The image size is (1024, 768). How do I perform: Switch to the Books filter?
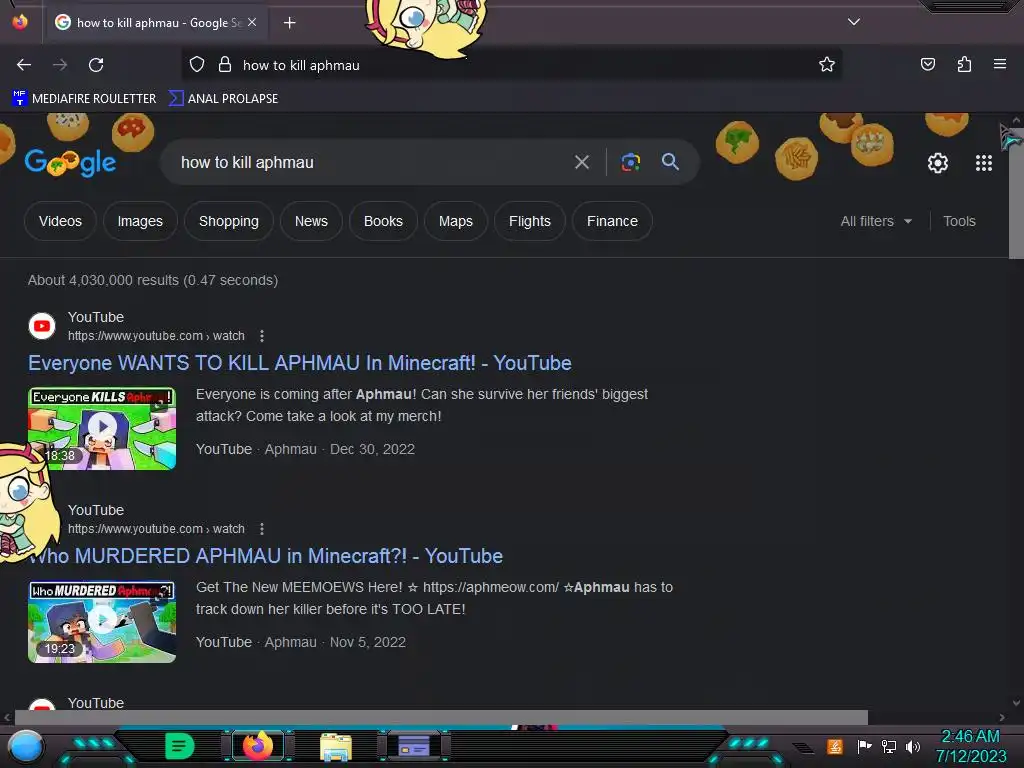(383, 221)
